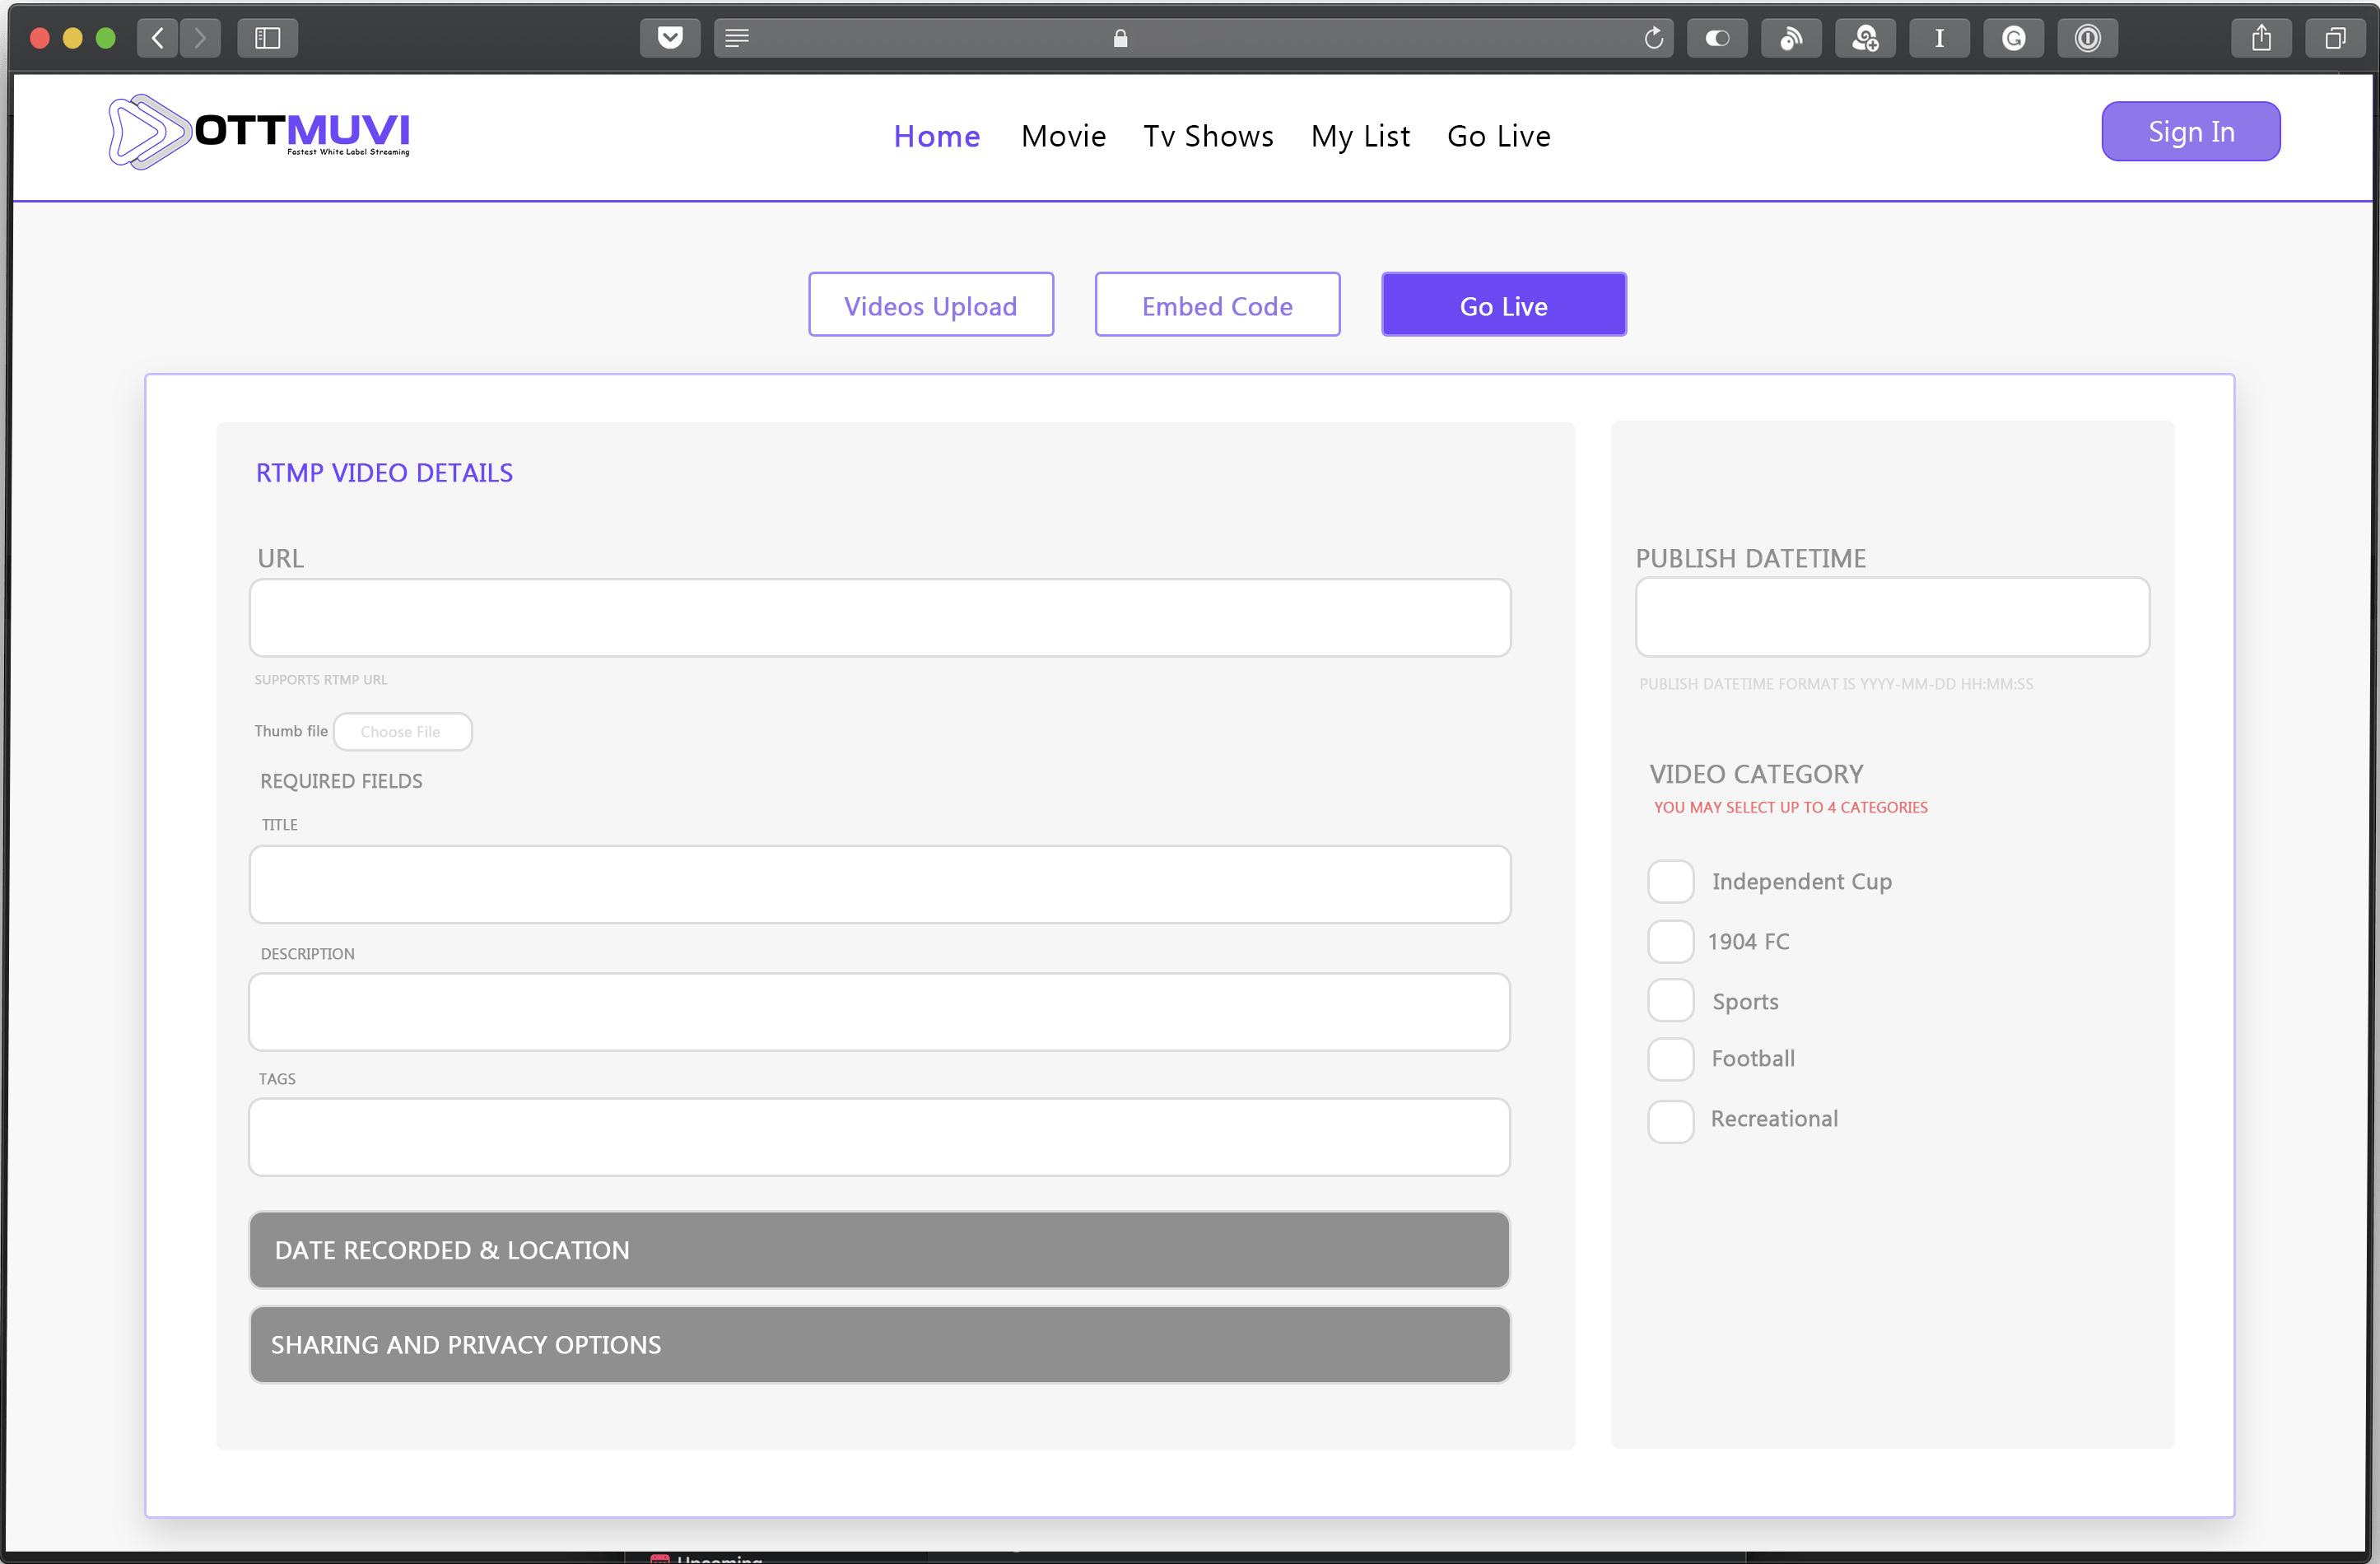Screen dimensions: 2380x1564
Task: Navigate back with the back arrow
Action: (x=157, y=38)
